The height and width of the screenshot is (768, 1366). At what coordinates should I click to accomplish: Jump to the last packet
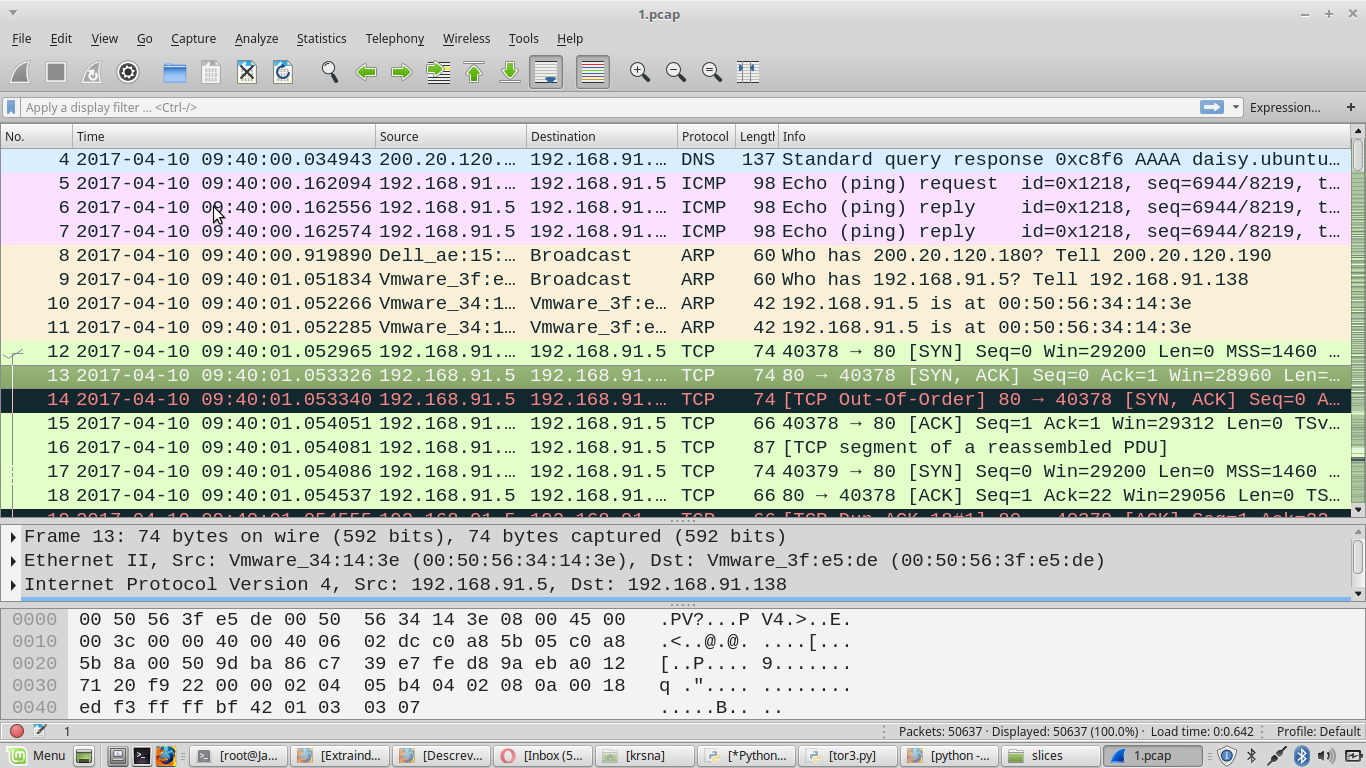(x=509, y=71)
